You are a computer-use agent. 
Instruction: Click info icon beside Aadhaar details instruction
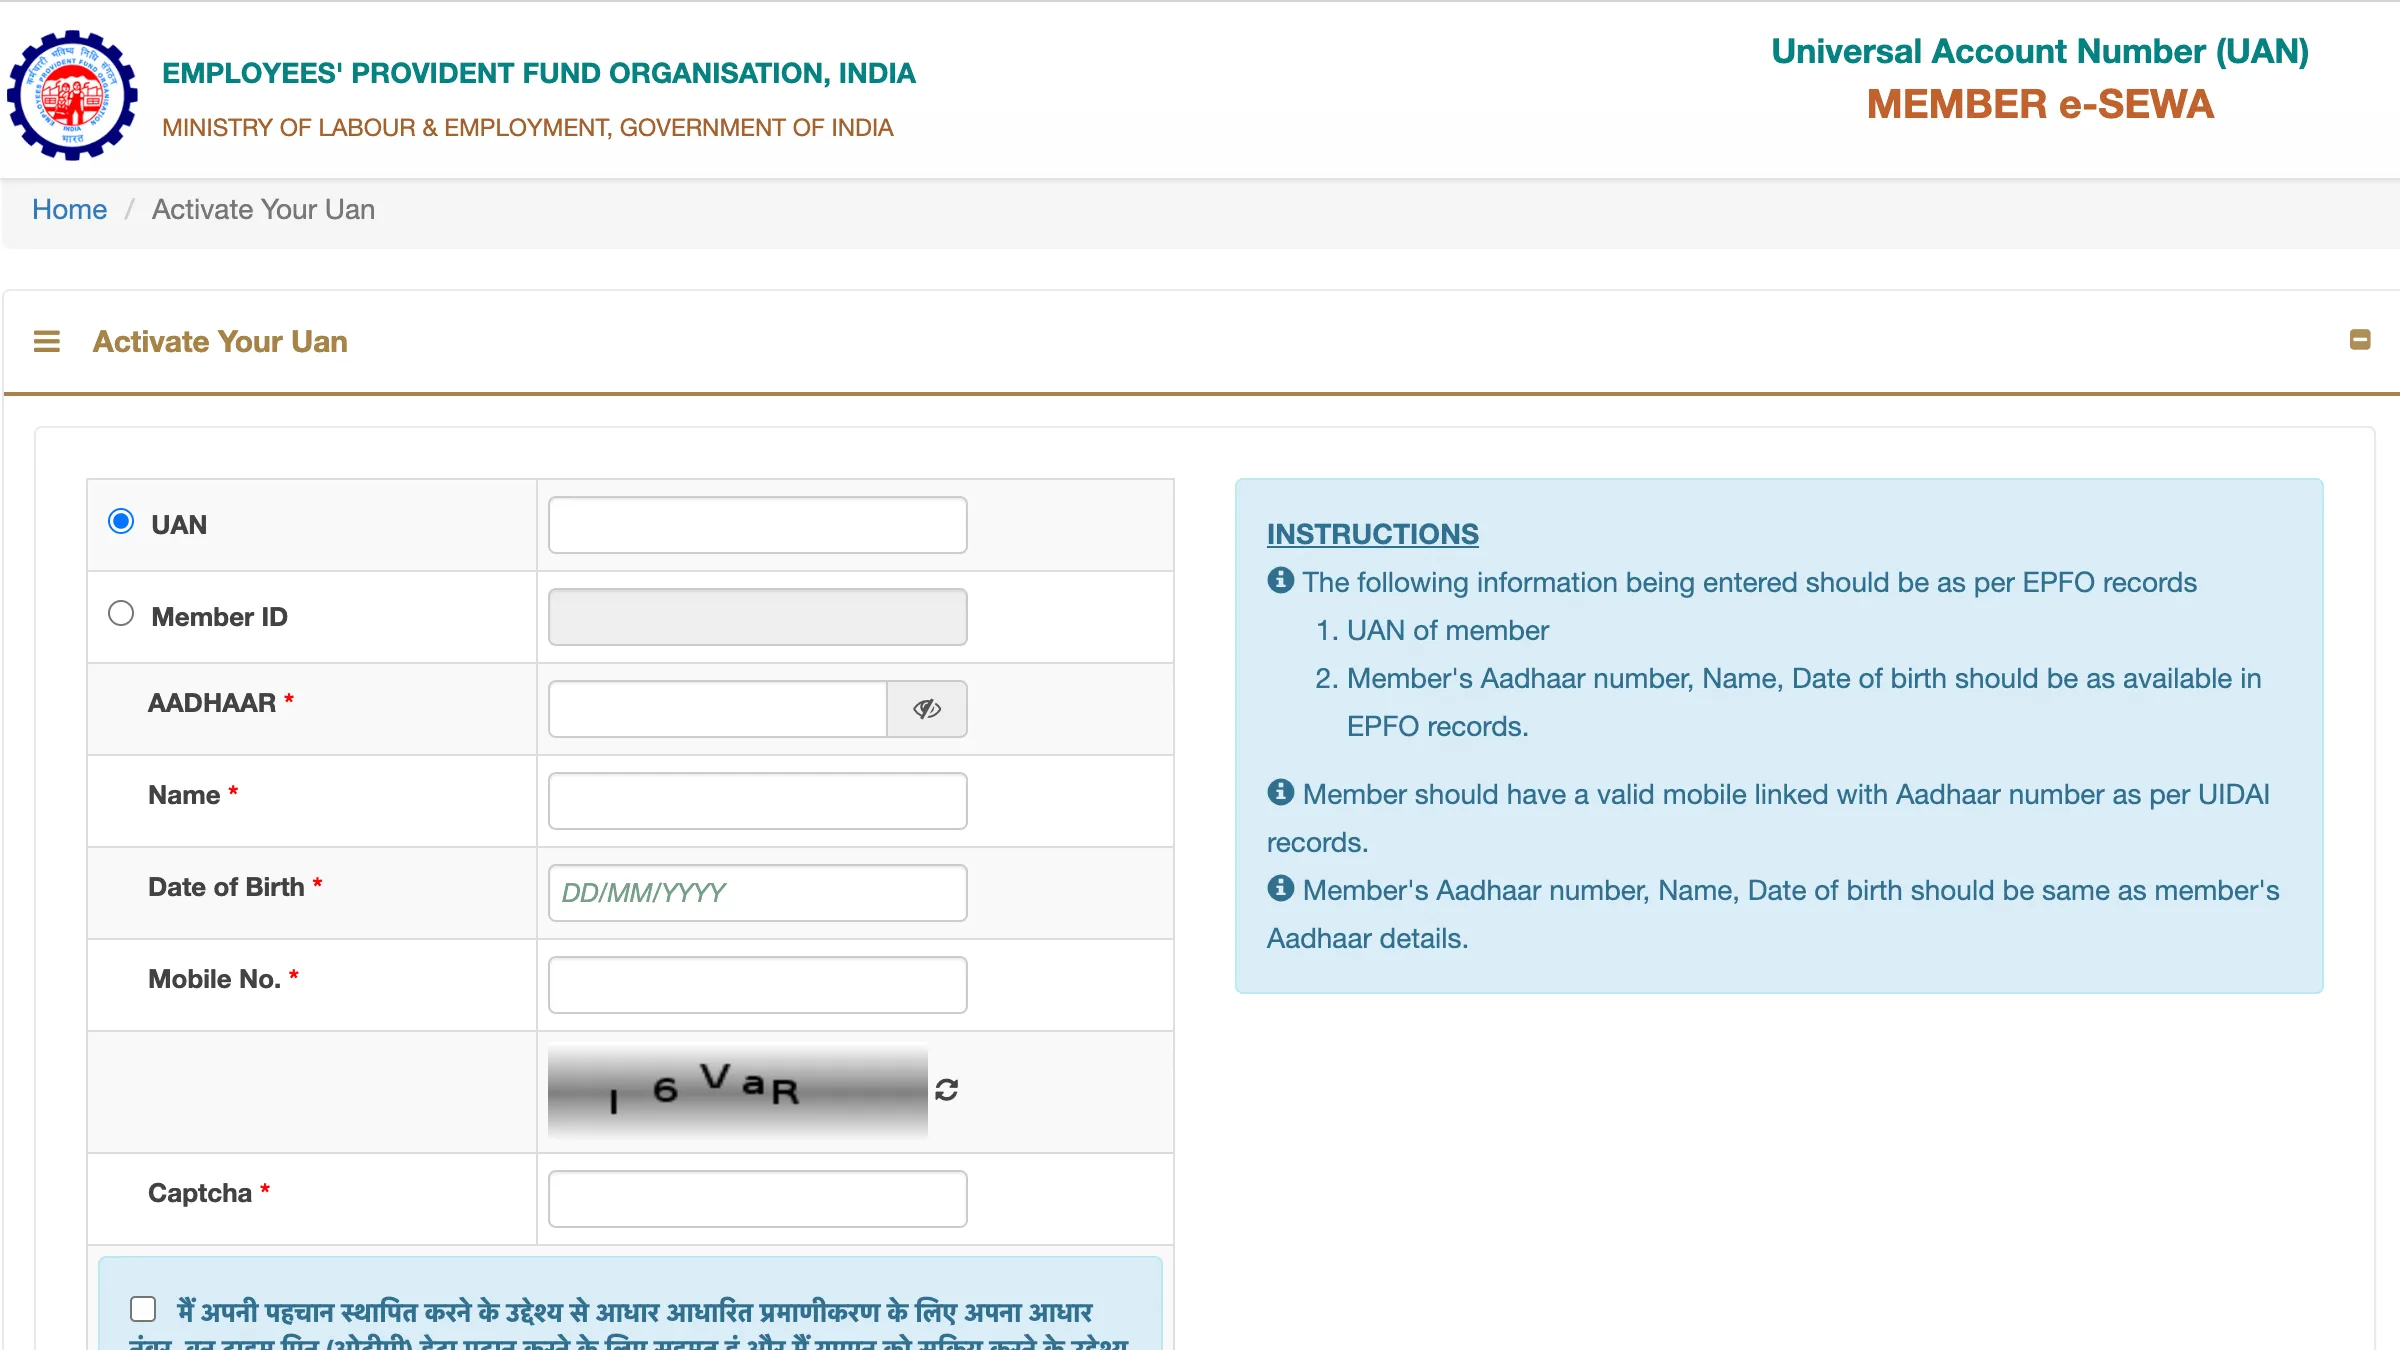pyautogui.click(x=1280, y=888)
